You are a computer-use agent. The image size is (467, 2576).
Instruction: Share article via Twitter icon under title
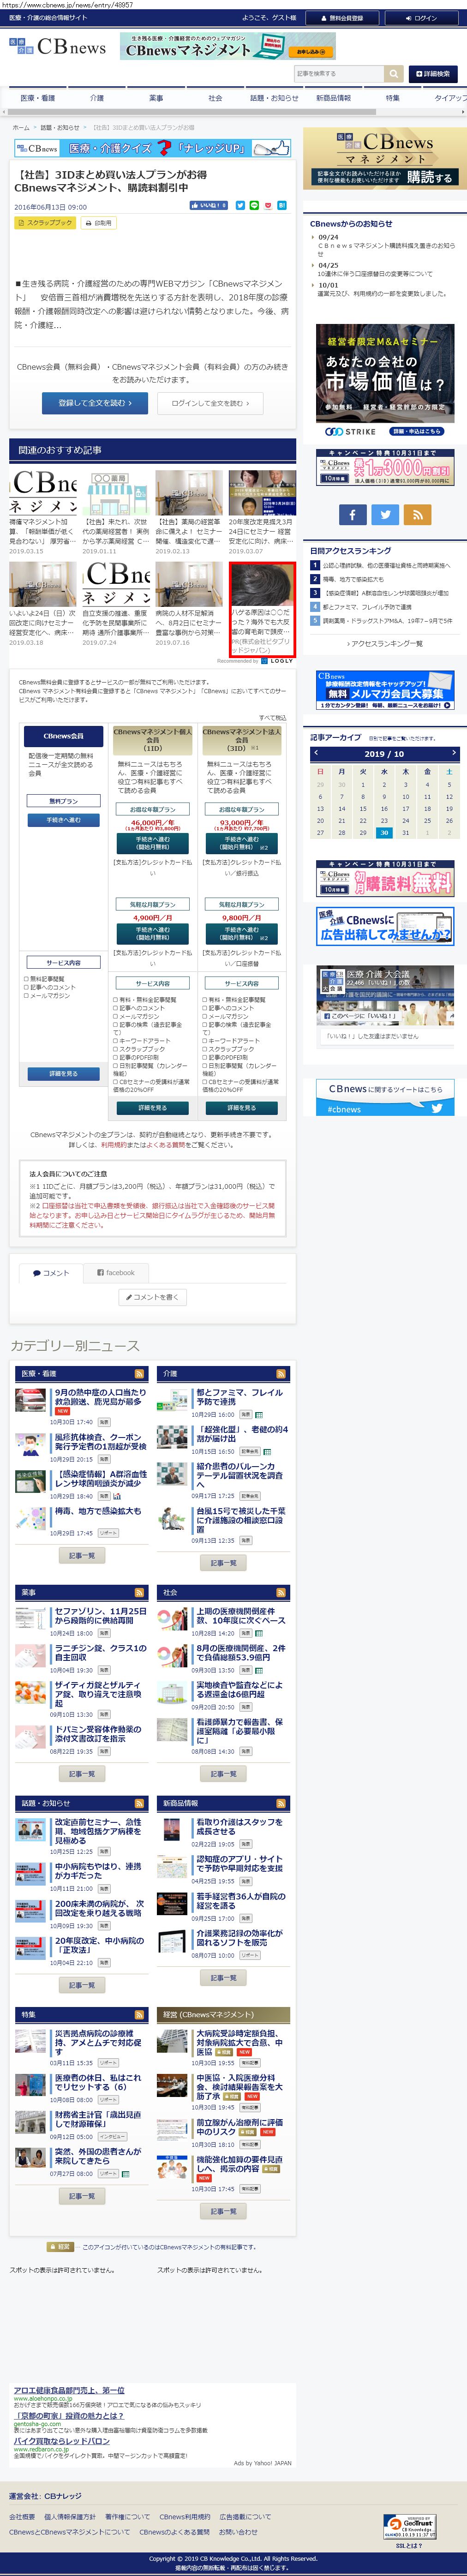[240, 205]
